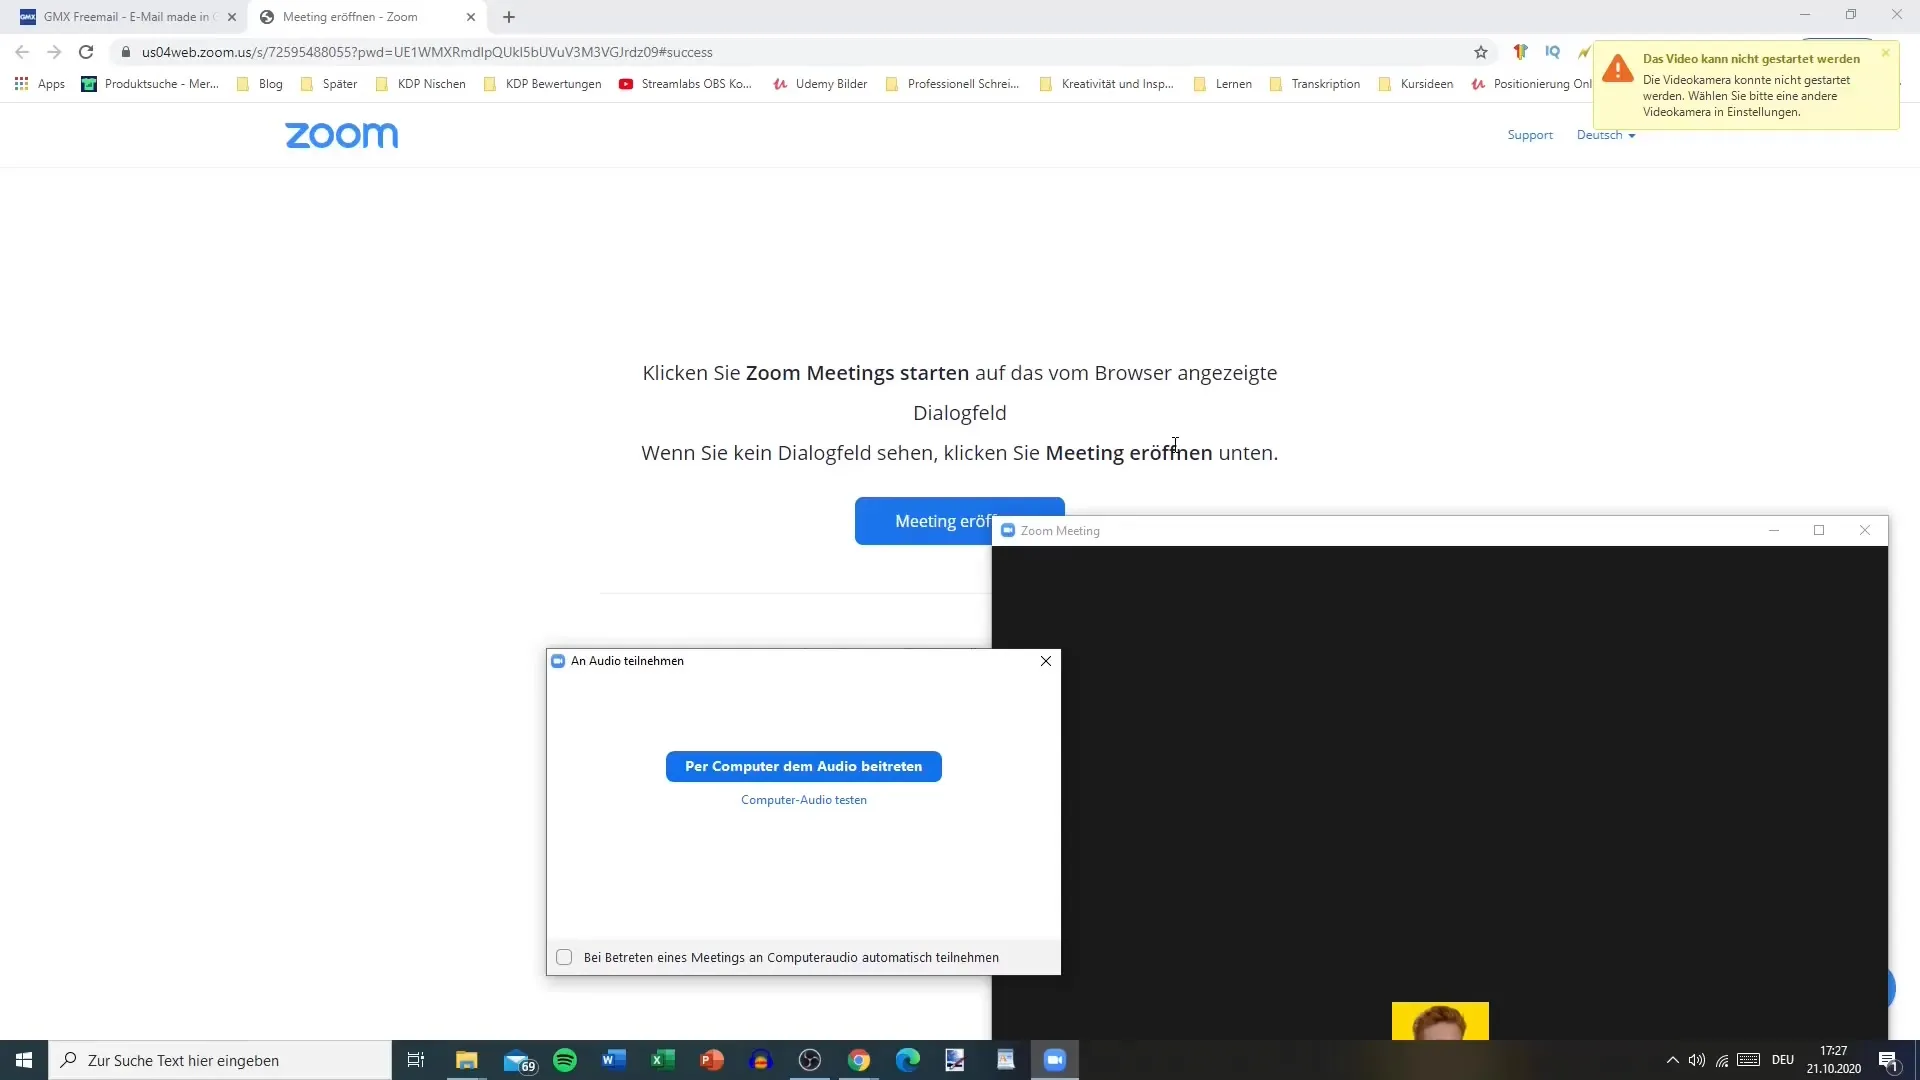The height and width of the screenshot is (1080, 1920).
Task: Enable auto-join computer audio checkbox
Action: coord(564,957)
